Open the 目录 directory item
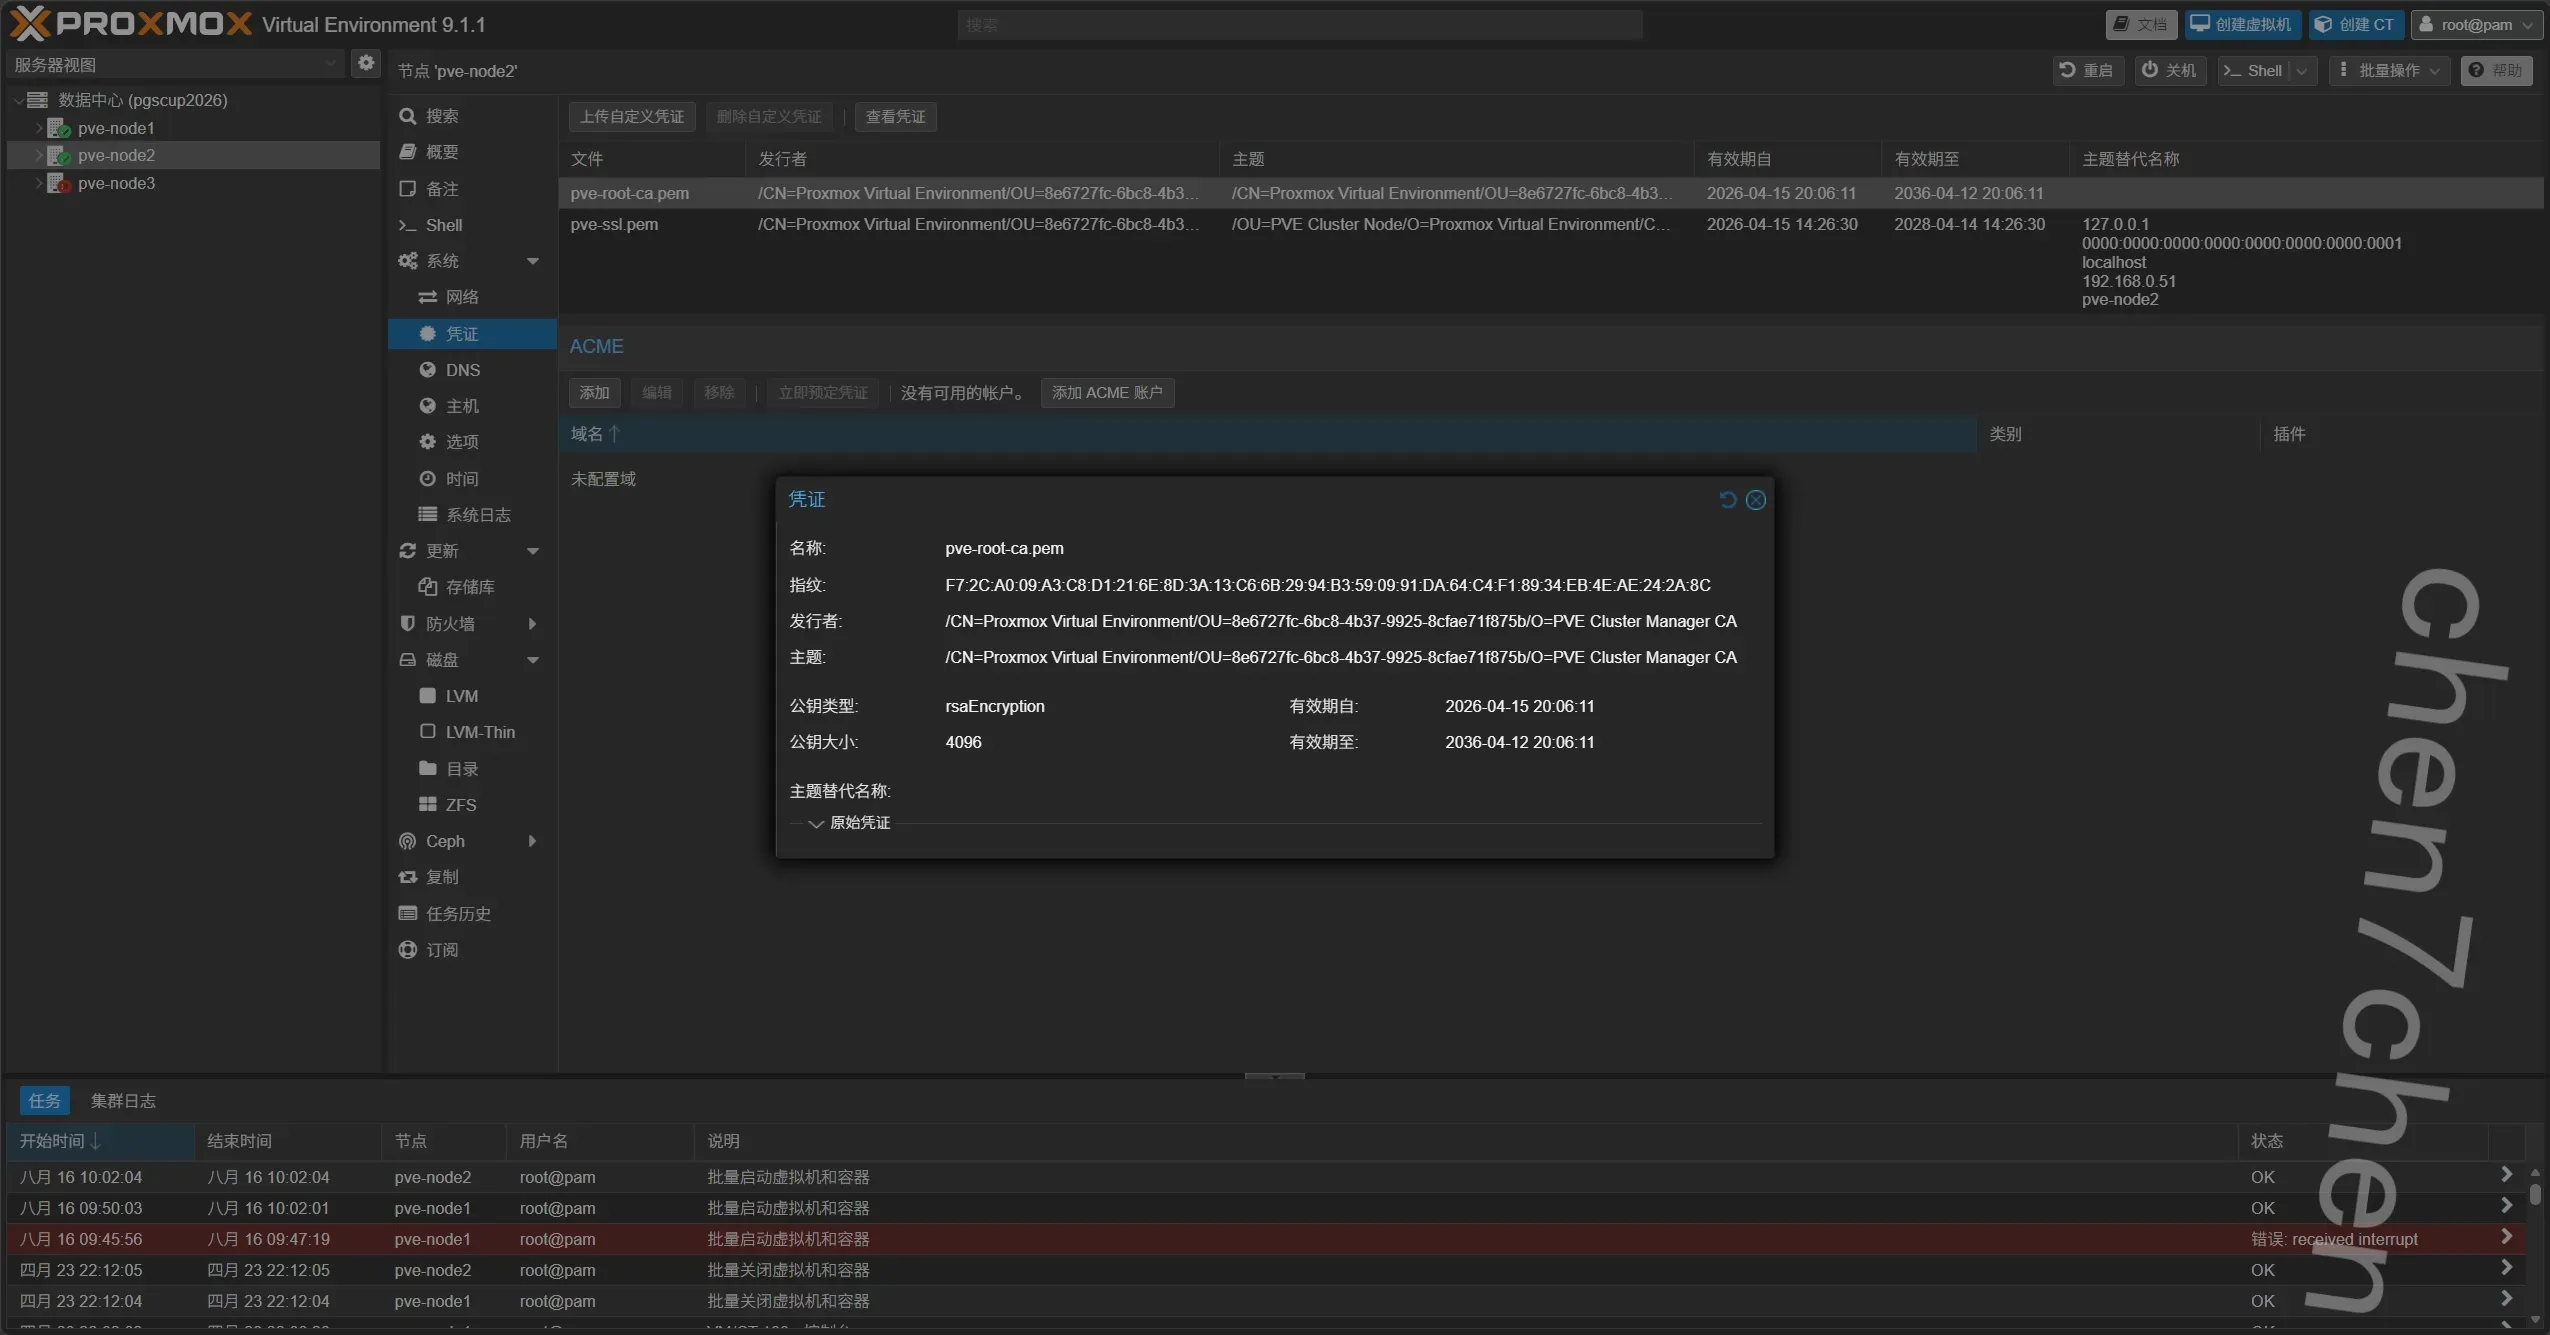The height and width of the screenshot is (1335, 2550). 472,769
